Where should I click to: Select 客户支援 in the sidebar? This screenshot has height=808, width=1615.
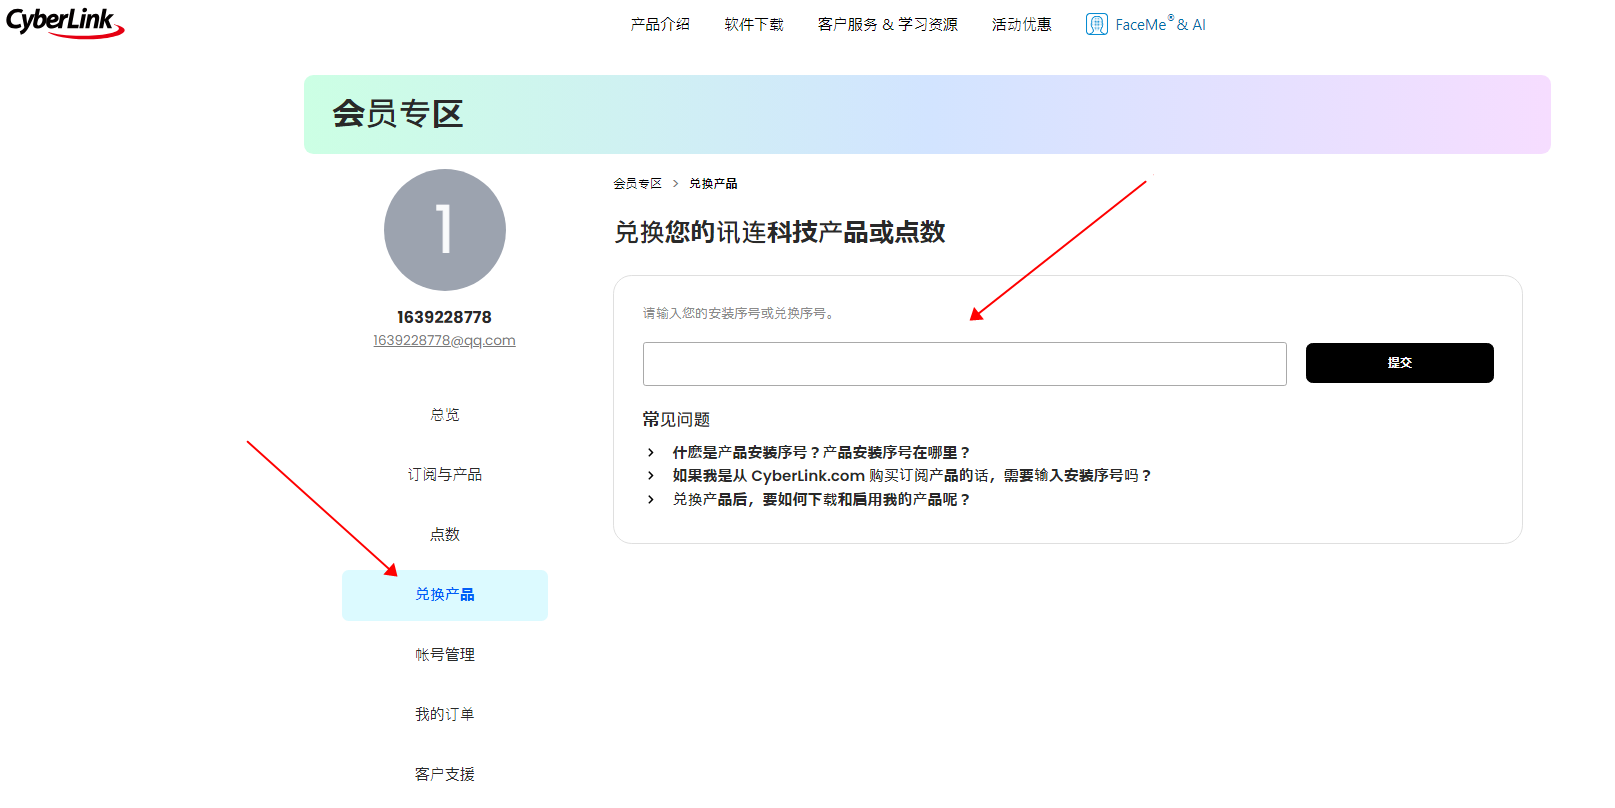click(445, 774)
